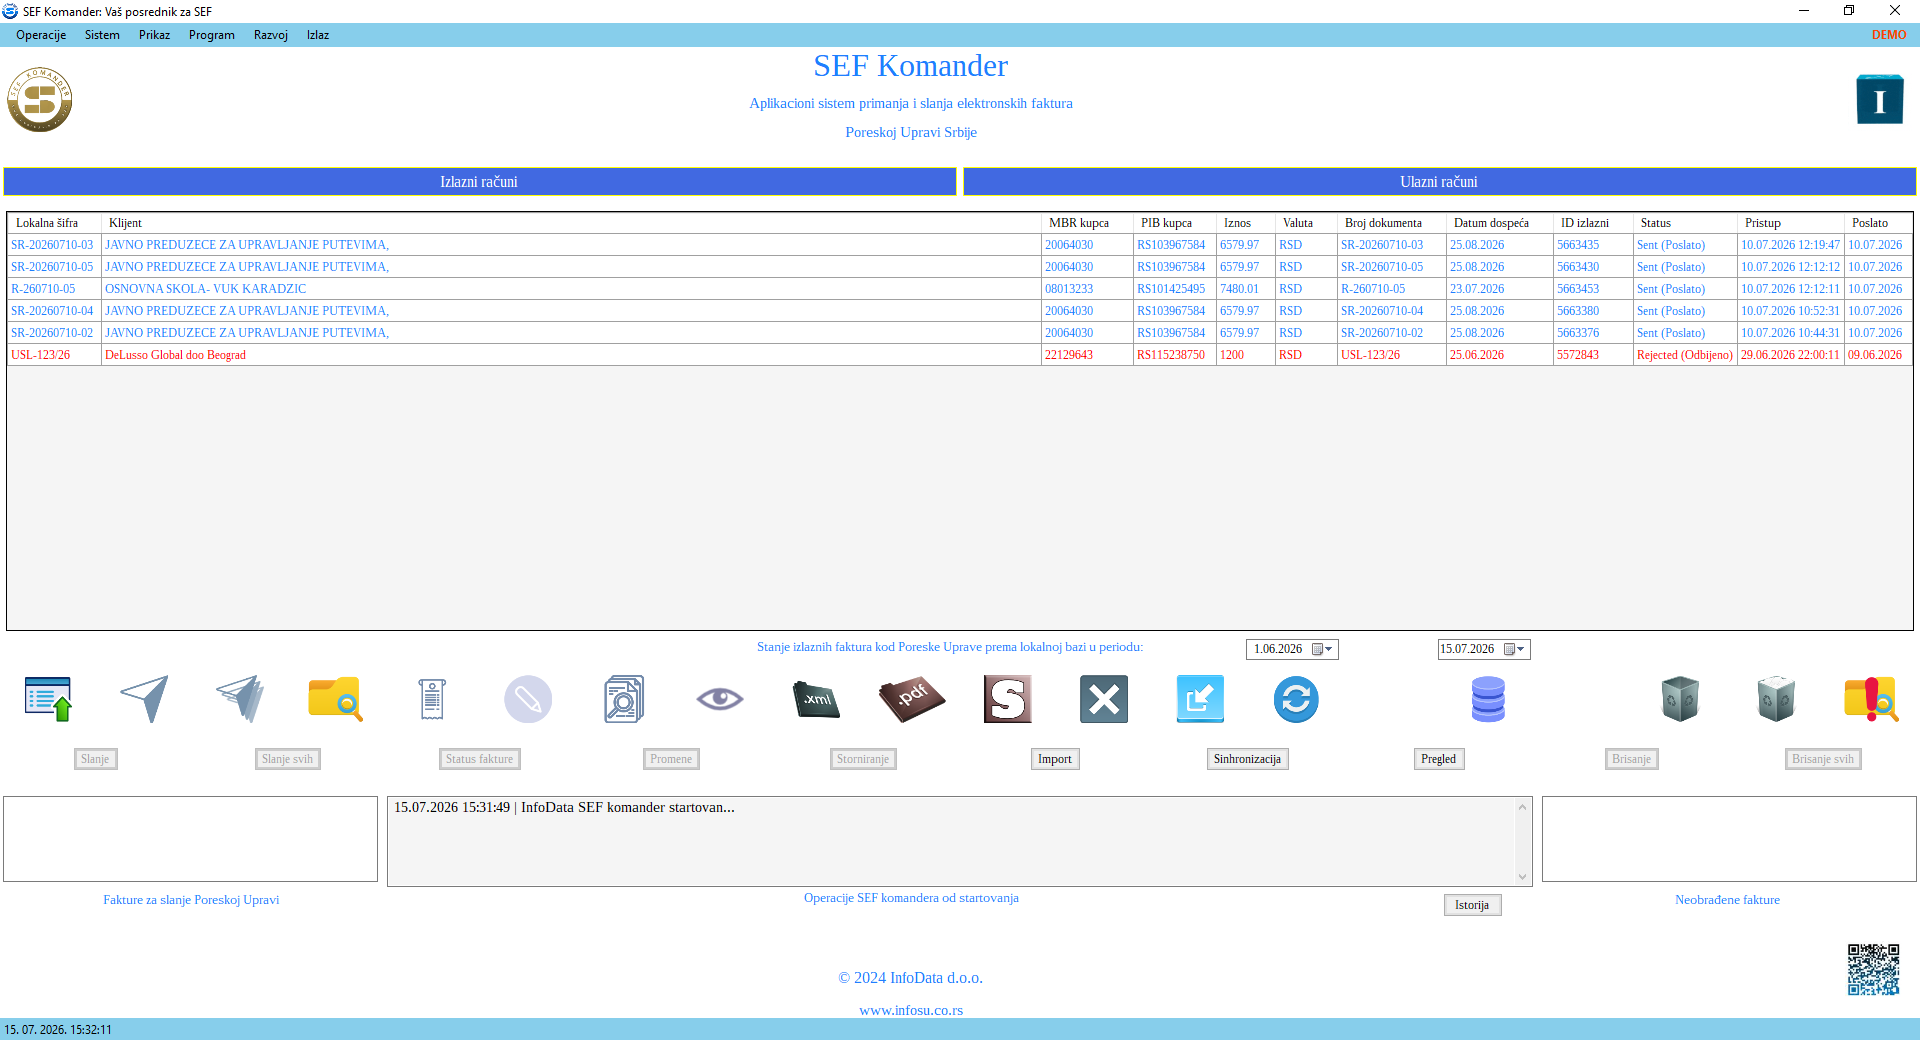The width and height of the screenshot is (1920, 1040).
Task: Open the Prikaz menu
Action: (x=154, y=35)
